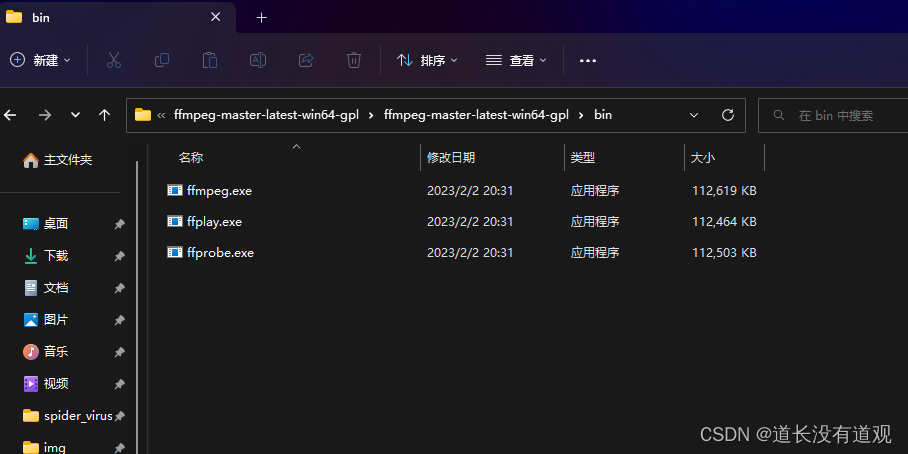Open 文档 in navigation pane
Viewport: 908px width, 454px height.
click(45, 287)
